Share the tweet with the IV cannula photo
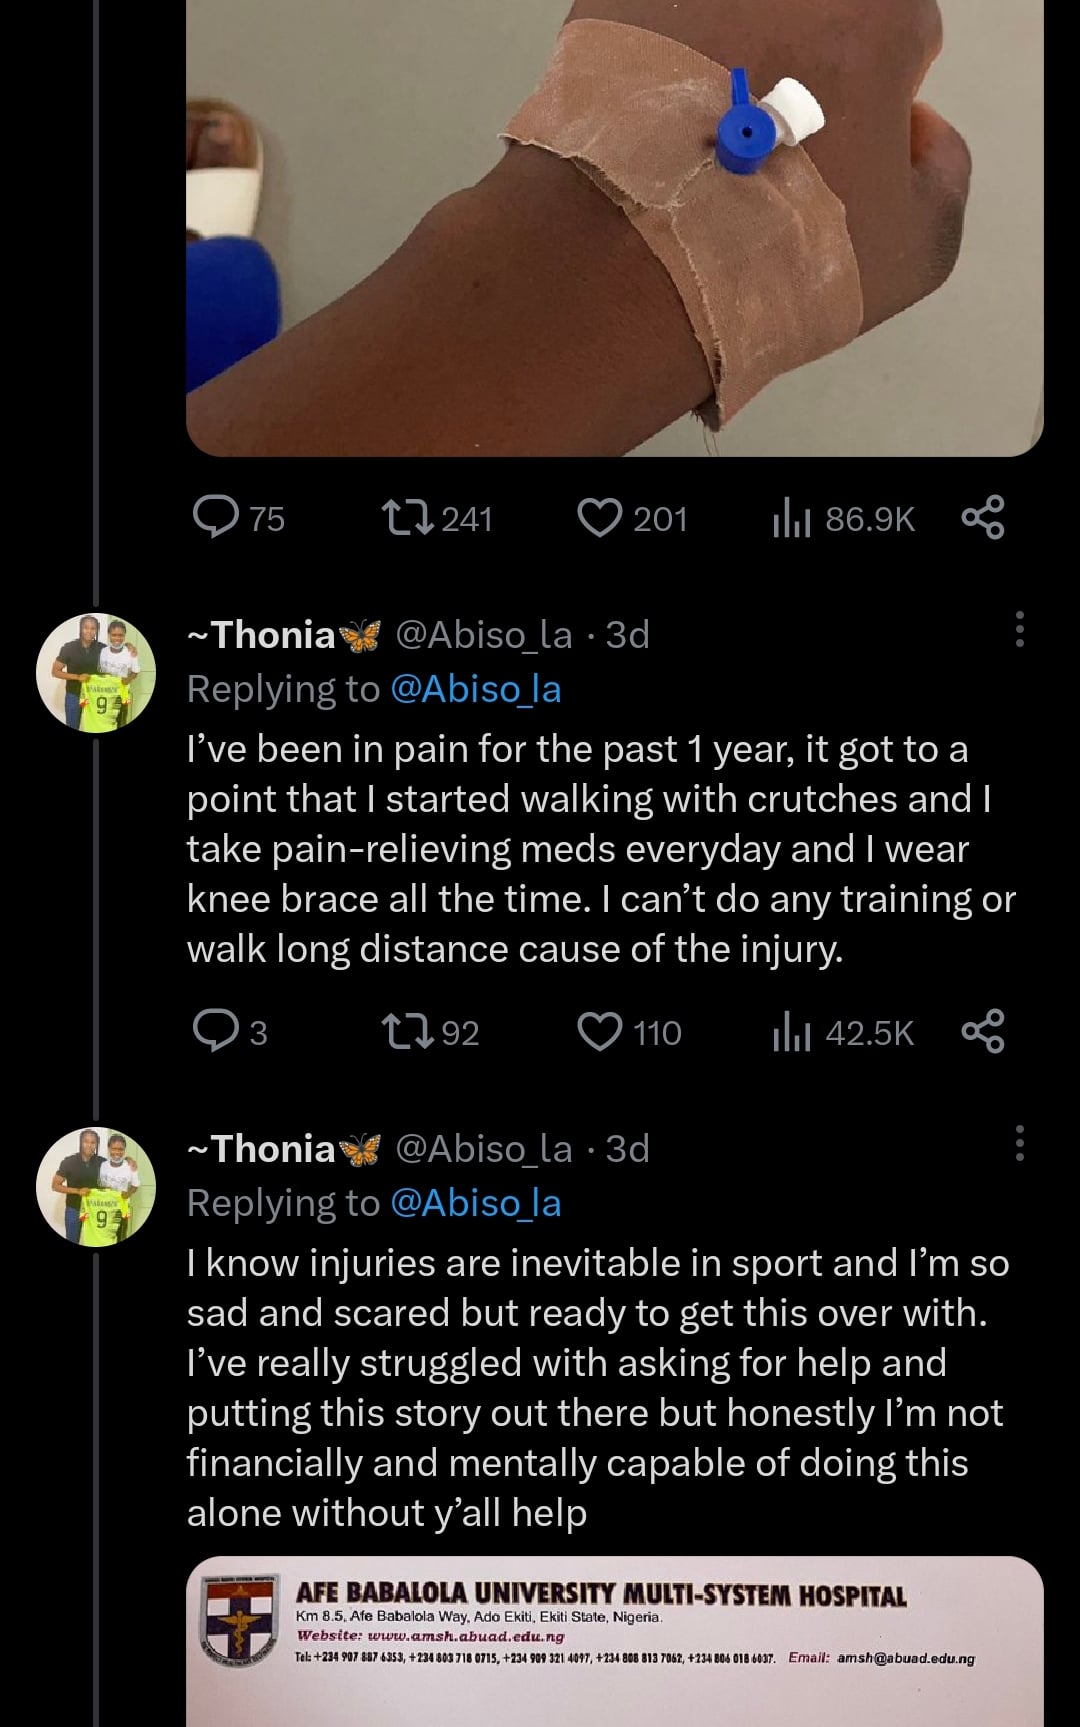Image resolution: width=1080 pixels, height=1727 pixels. point(983,517)
